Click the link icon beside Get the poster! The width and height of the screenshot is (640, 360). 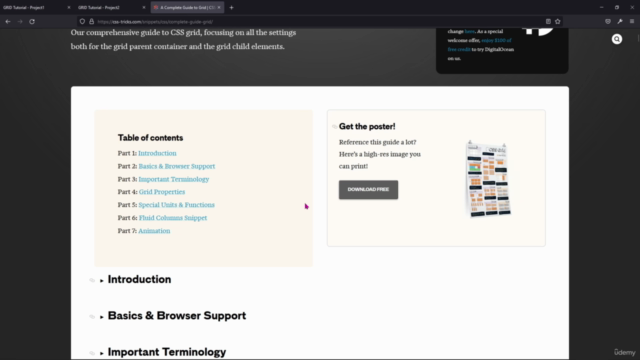(x=334, y=127)
